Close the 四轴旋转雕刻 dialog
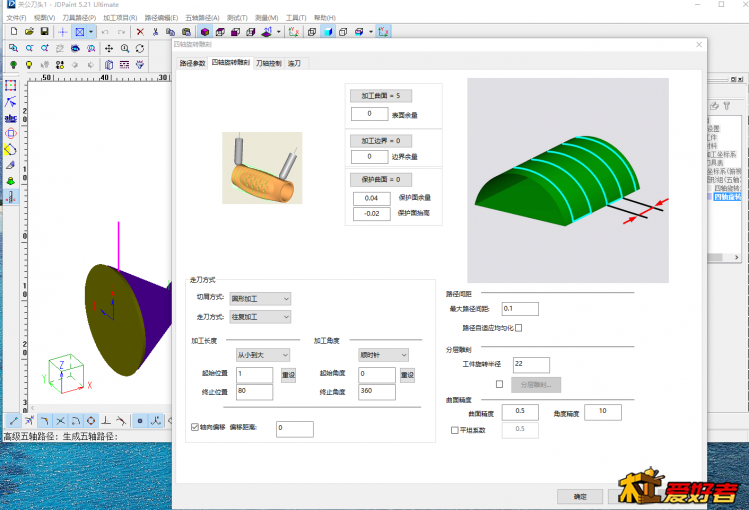Image resolution: width=749 pixels, height=510 pixels. pos(699,44)
